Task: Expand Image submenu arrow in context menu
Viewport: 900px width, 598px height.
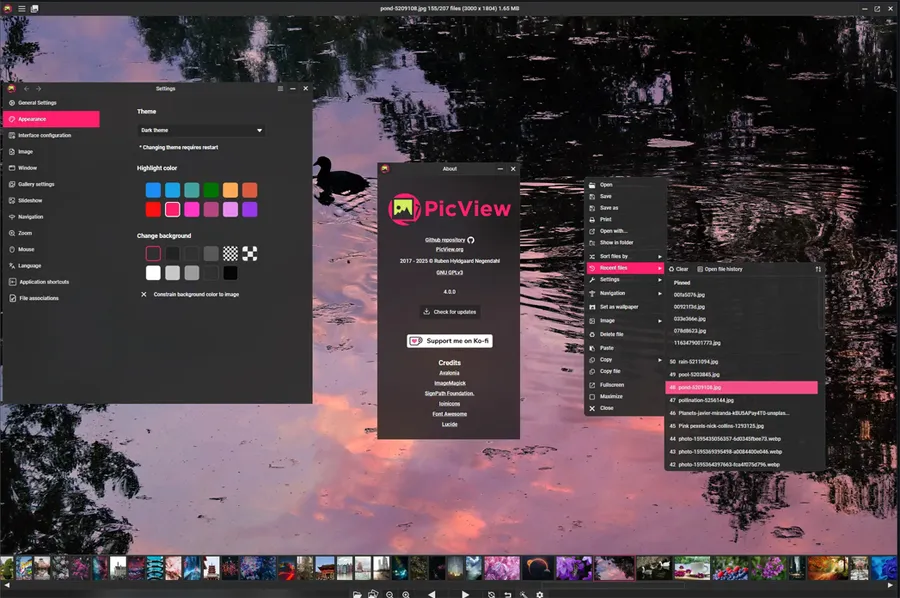Action: coord(660,321)
